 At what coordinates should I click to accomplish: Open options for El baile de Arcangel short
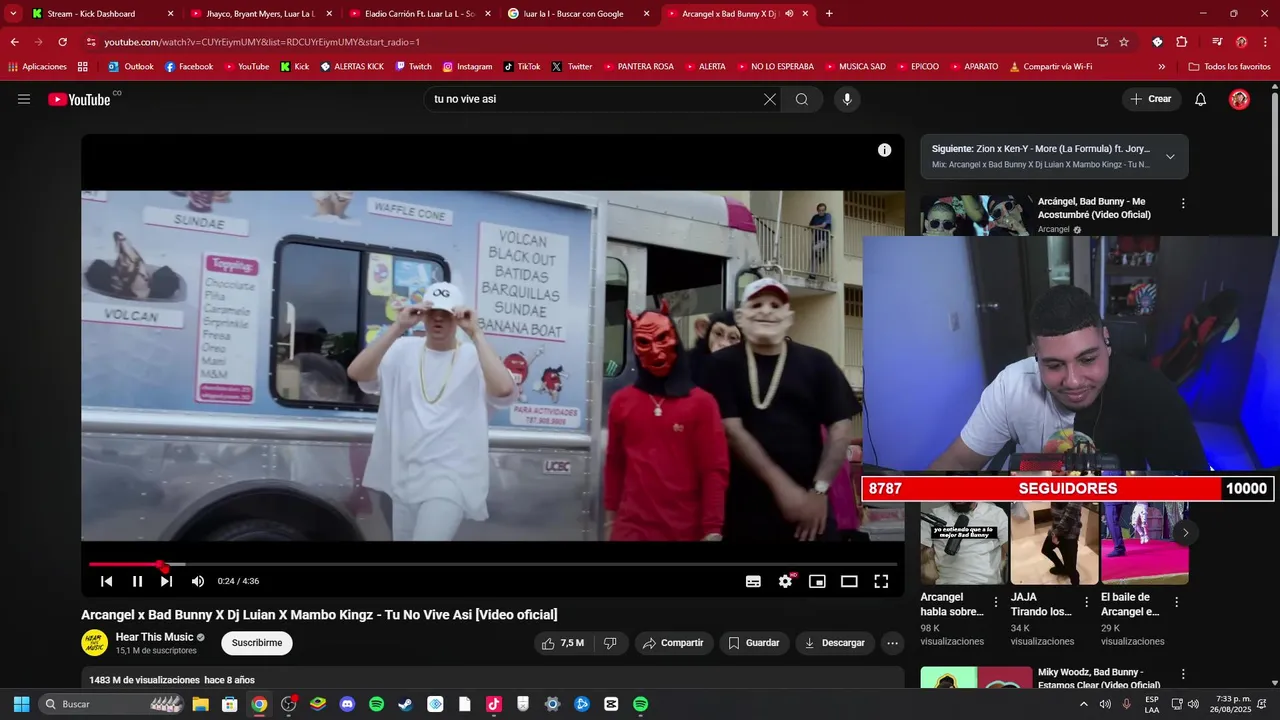point(1176,602)
